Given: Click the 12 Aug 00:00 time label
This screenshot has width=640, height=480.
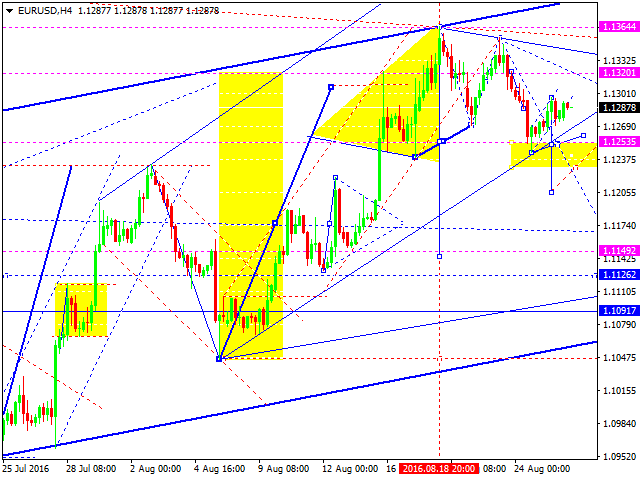Looking at the screenshot, I should pyautogui.click(x=349, y=469).
